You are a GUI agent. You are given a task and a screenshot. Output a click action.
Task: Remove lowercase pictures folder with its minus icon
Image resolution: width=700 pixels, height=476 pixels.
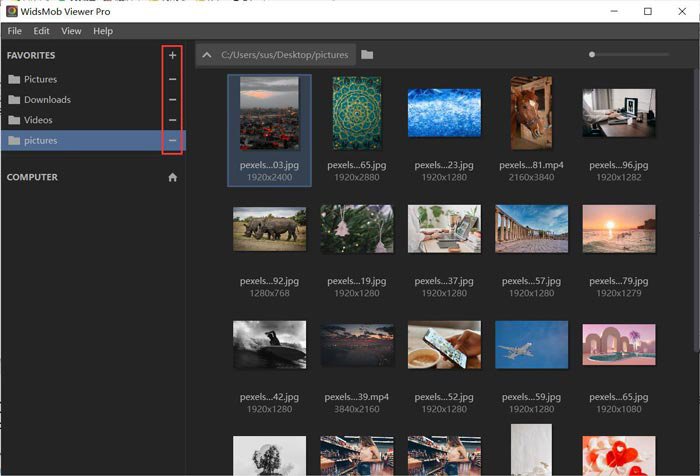click(x=173, y=140)
